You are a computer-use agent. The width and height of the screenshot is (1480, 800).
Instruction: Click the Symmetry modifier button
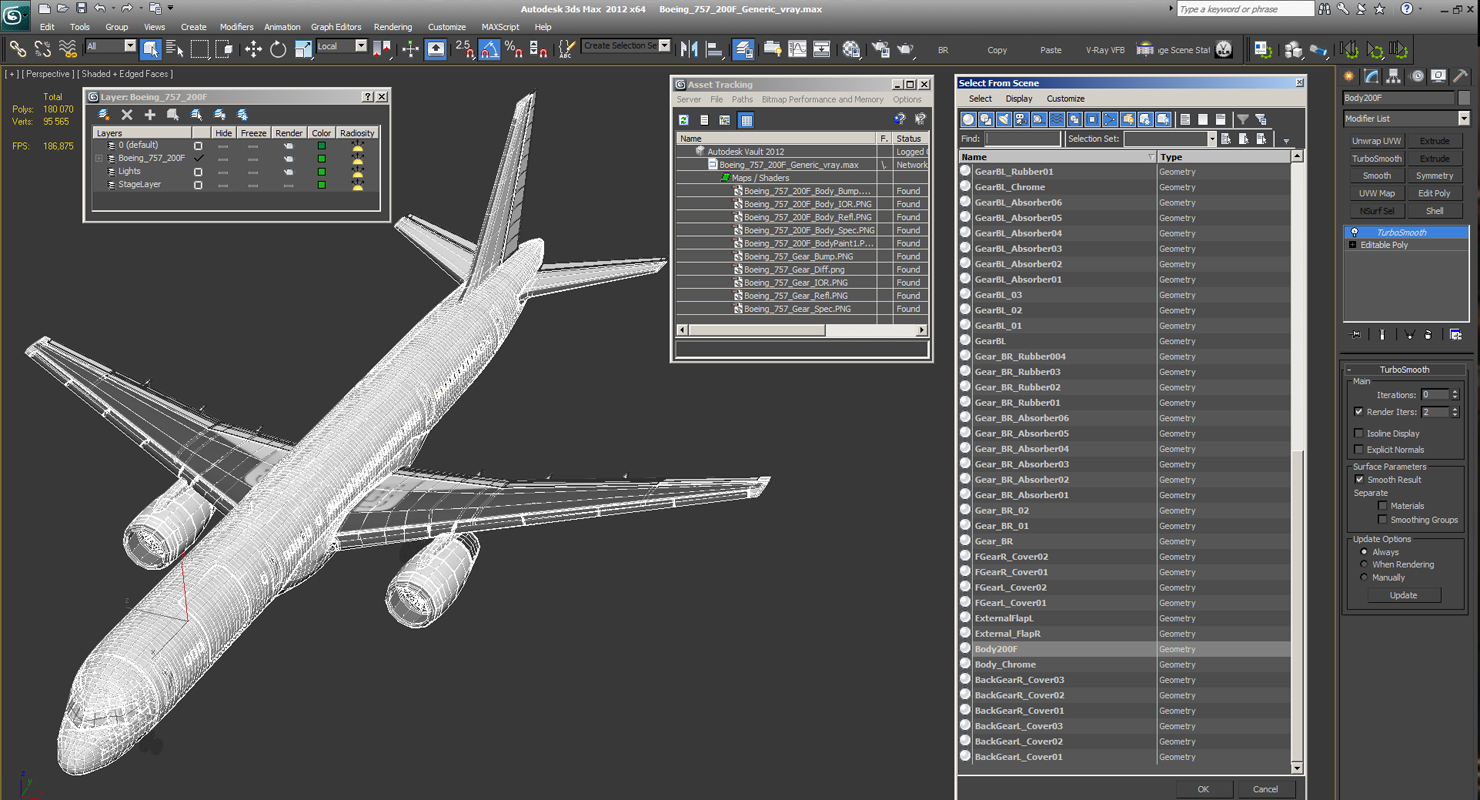click(x=1434, y=176)
